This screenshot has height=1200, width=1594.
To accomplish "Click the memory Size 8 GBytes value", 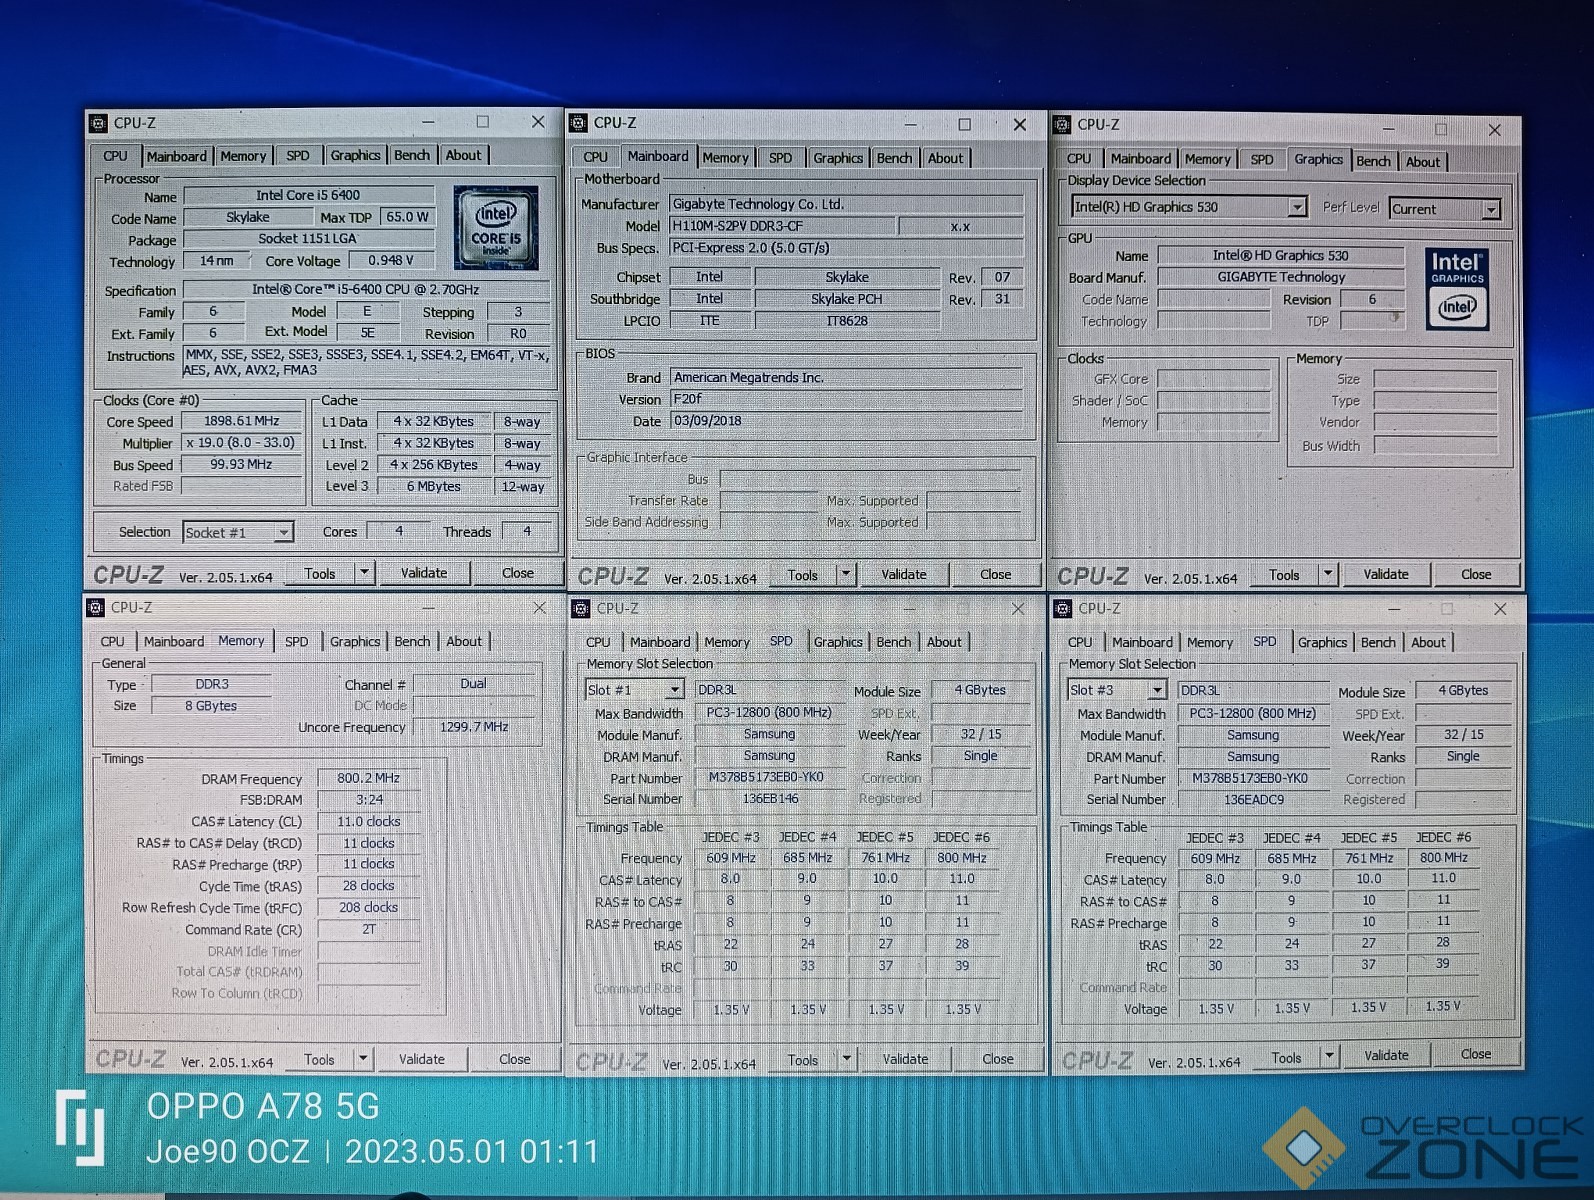I will [x=211, y=706].
